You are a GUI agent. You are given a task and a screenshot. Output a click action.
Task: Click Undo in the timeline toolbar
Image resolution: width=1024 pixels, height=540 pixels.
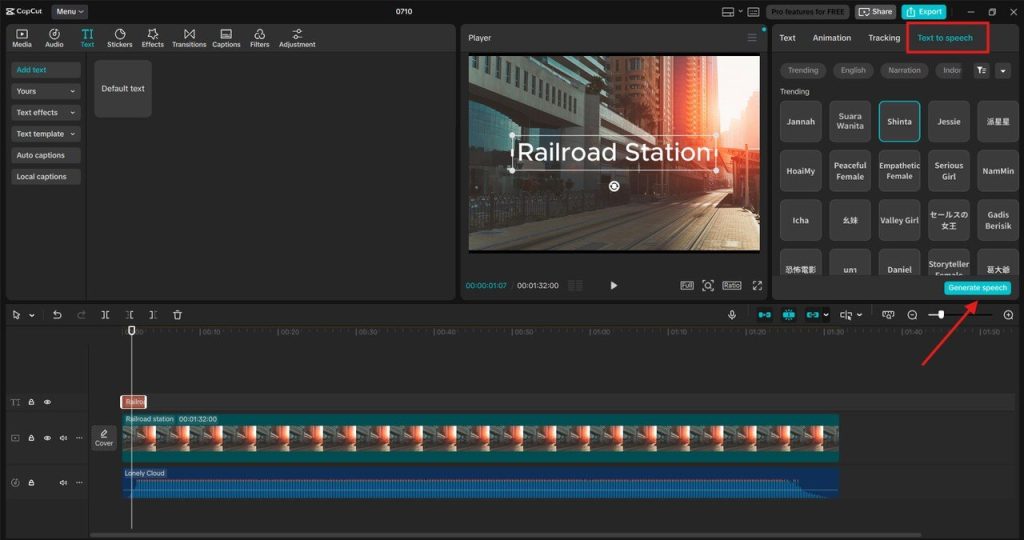click(57, 315)
